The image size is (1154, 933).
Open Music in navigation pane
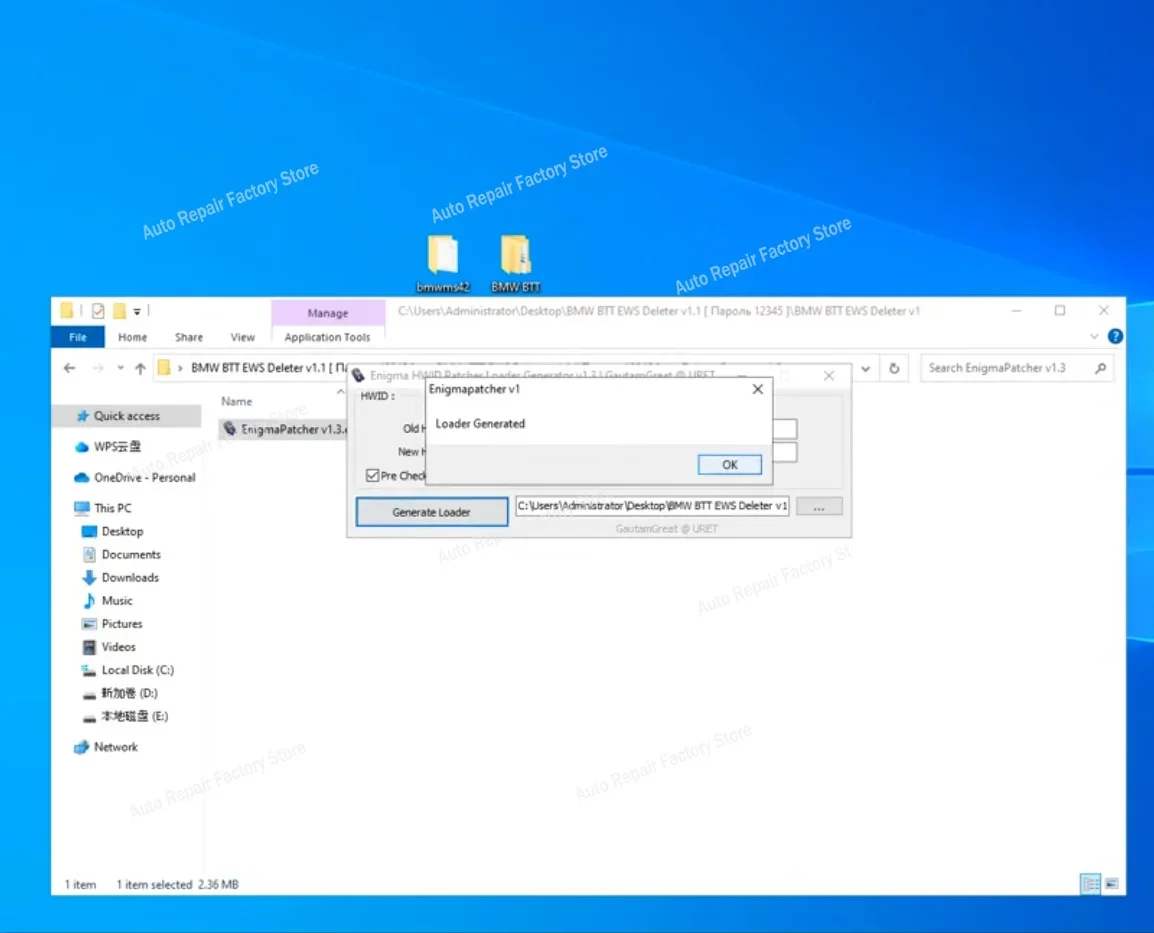[117, 601]
